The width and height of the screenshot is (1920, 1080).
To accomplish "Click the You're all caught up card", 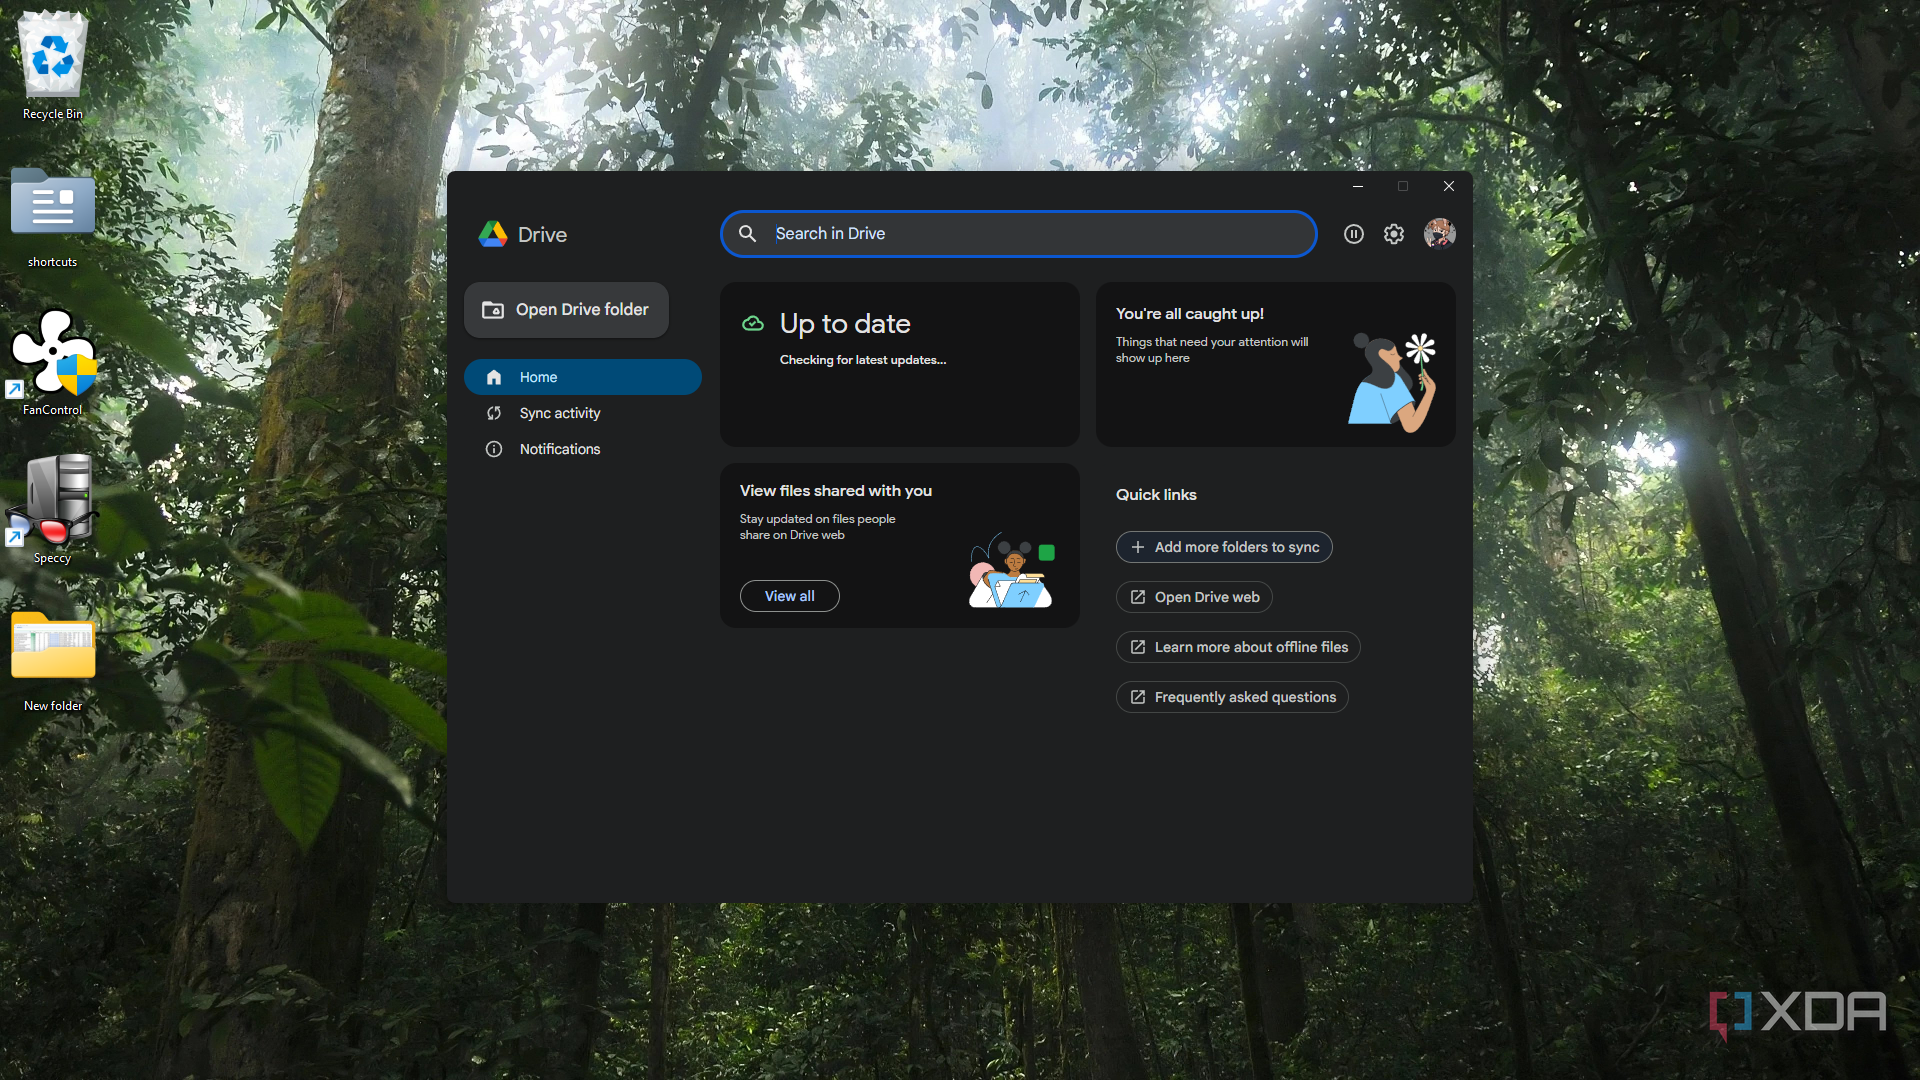I will (1276, 364).
